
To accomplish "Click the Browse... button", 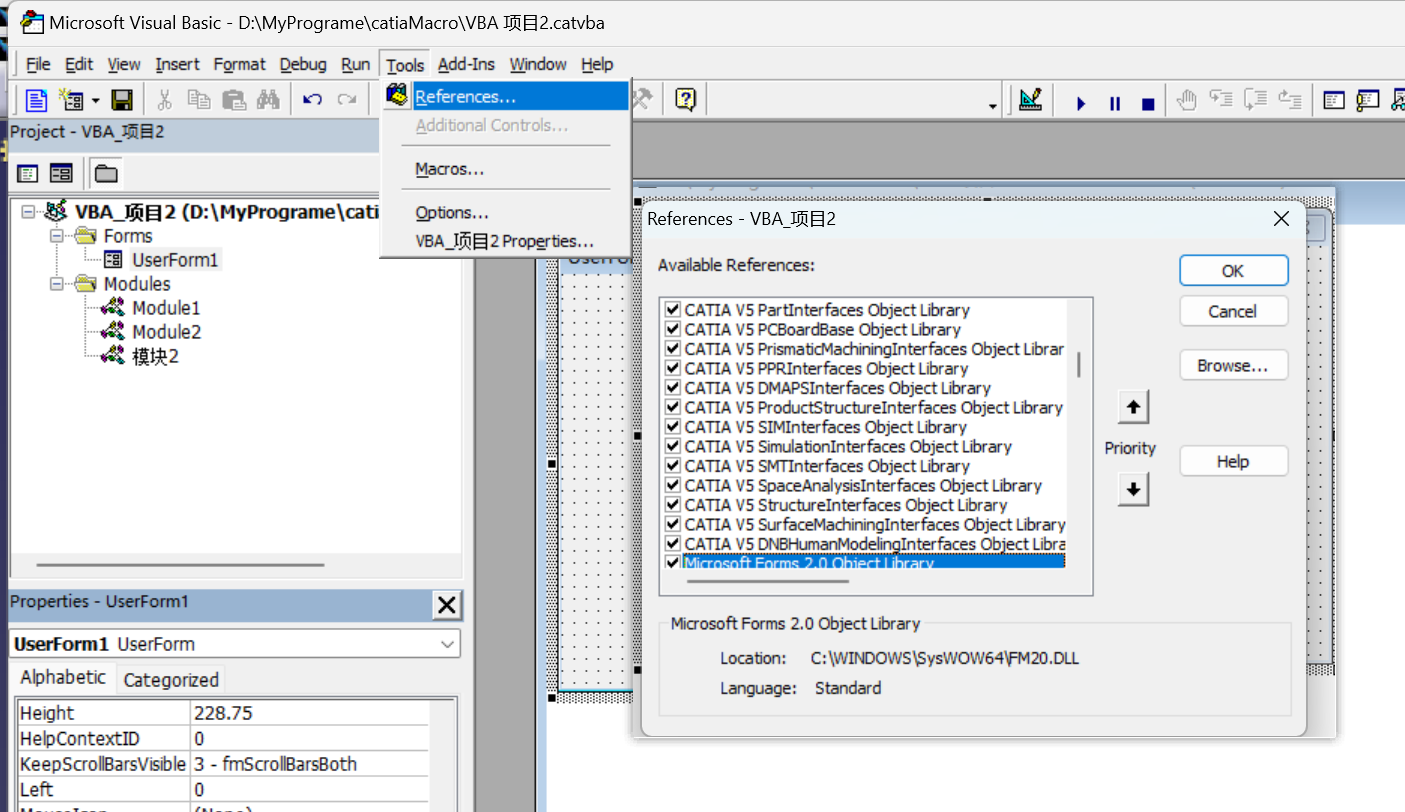I will (1233, 366).
